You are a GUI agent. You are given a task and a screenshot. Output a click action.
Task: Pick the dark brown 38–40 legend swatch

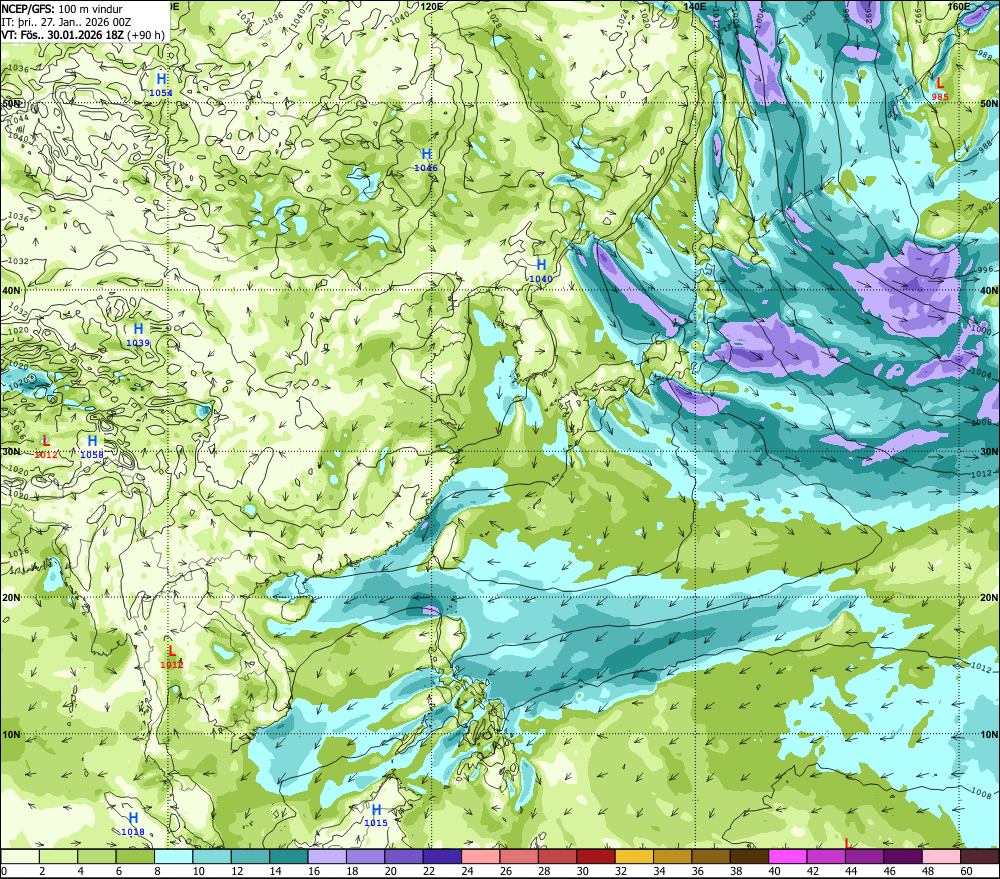coord(749,856)
